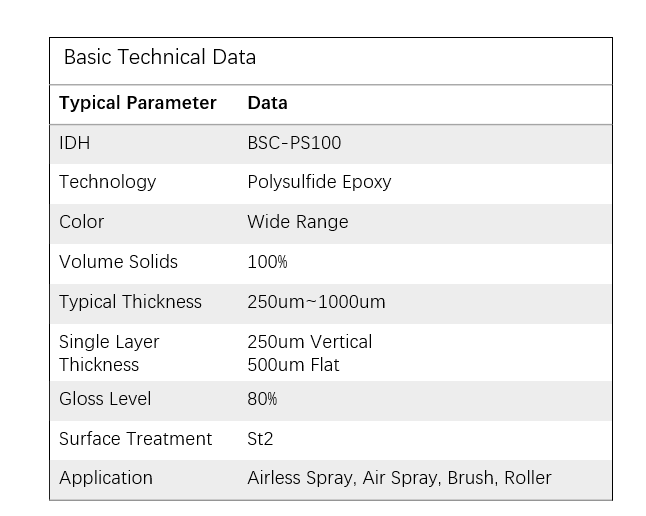
Task: Select the 80% gloss value
Action: (262, 399)
